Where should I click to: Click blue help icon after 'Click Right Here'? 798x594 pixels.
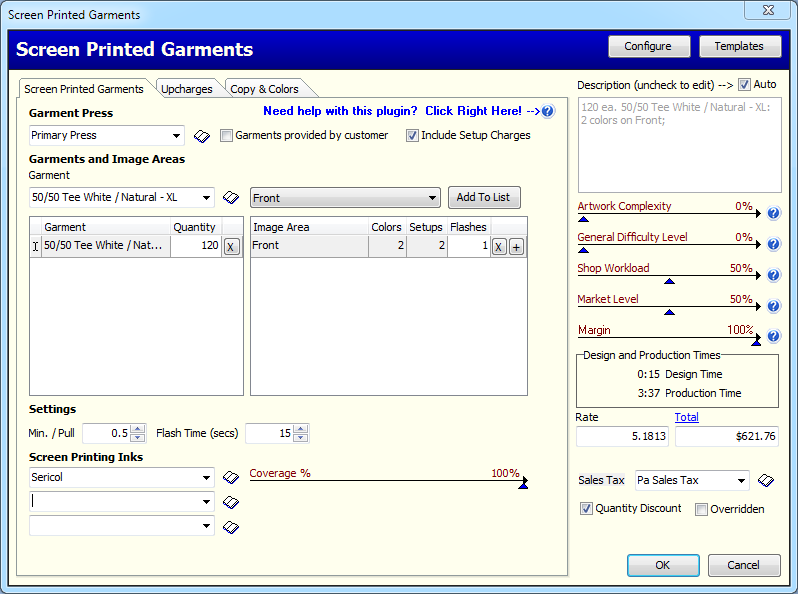click(548, 111)
